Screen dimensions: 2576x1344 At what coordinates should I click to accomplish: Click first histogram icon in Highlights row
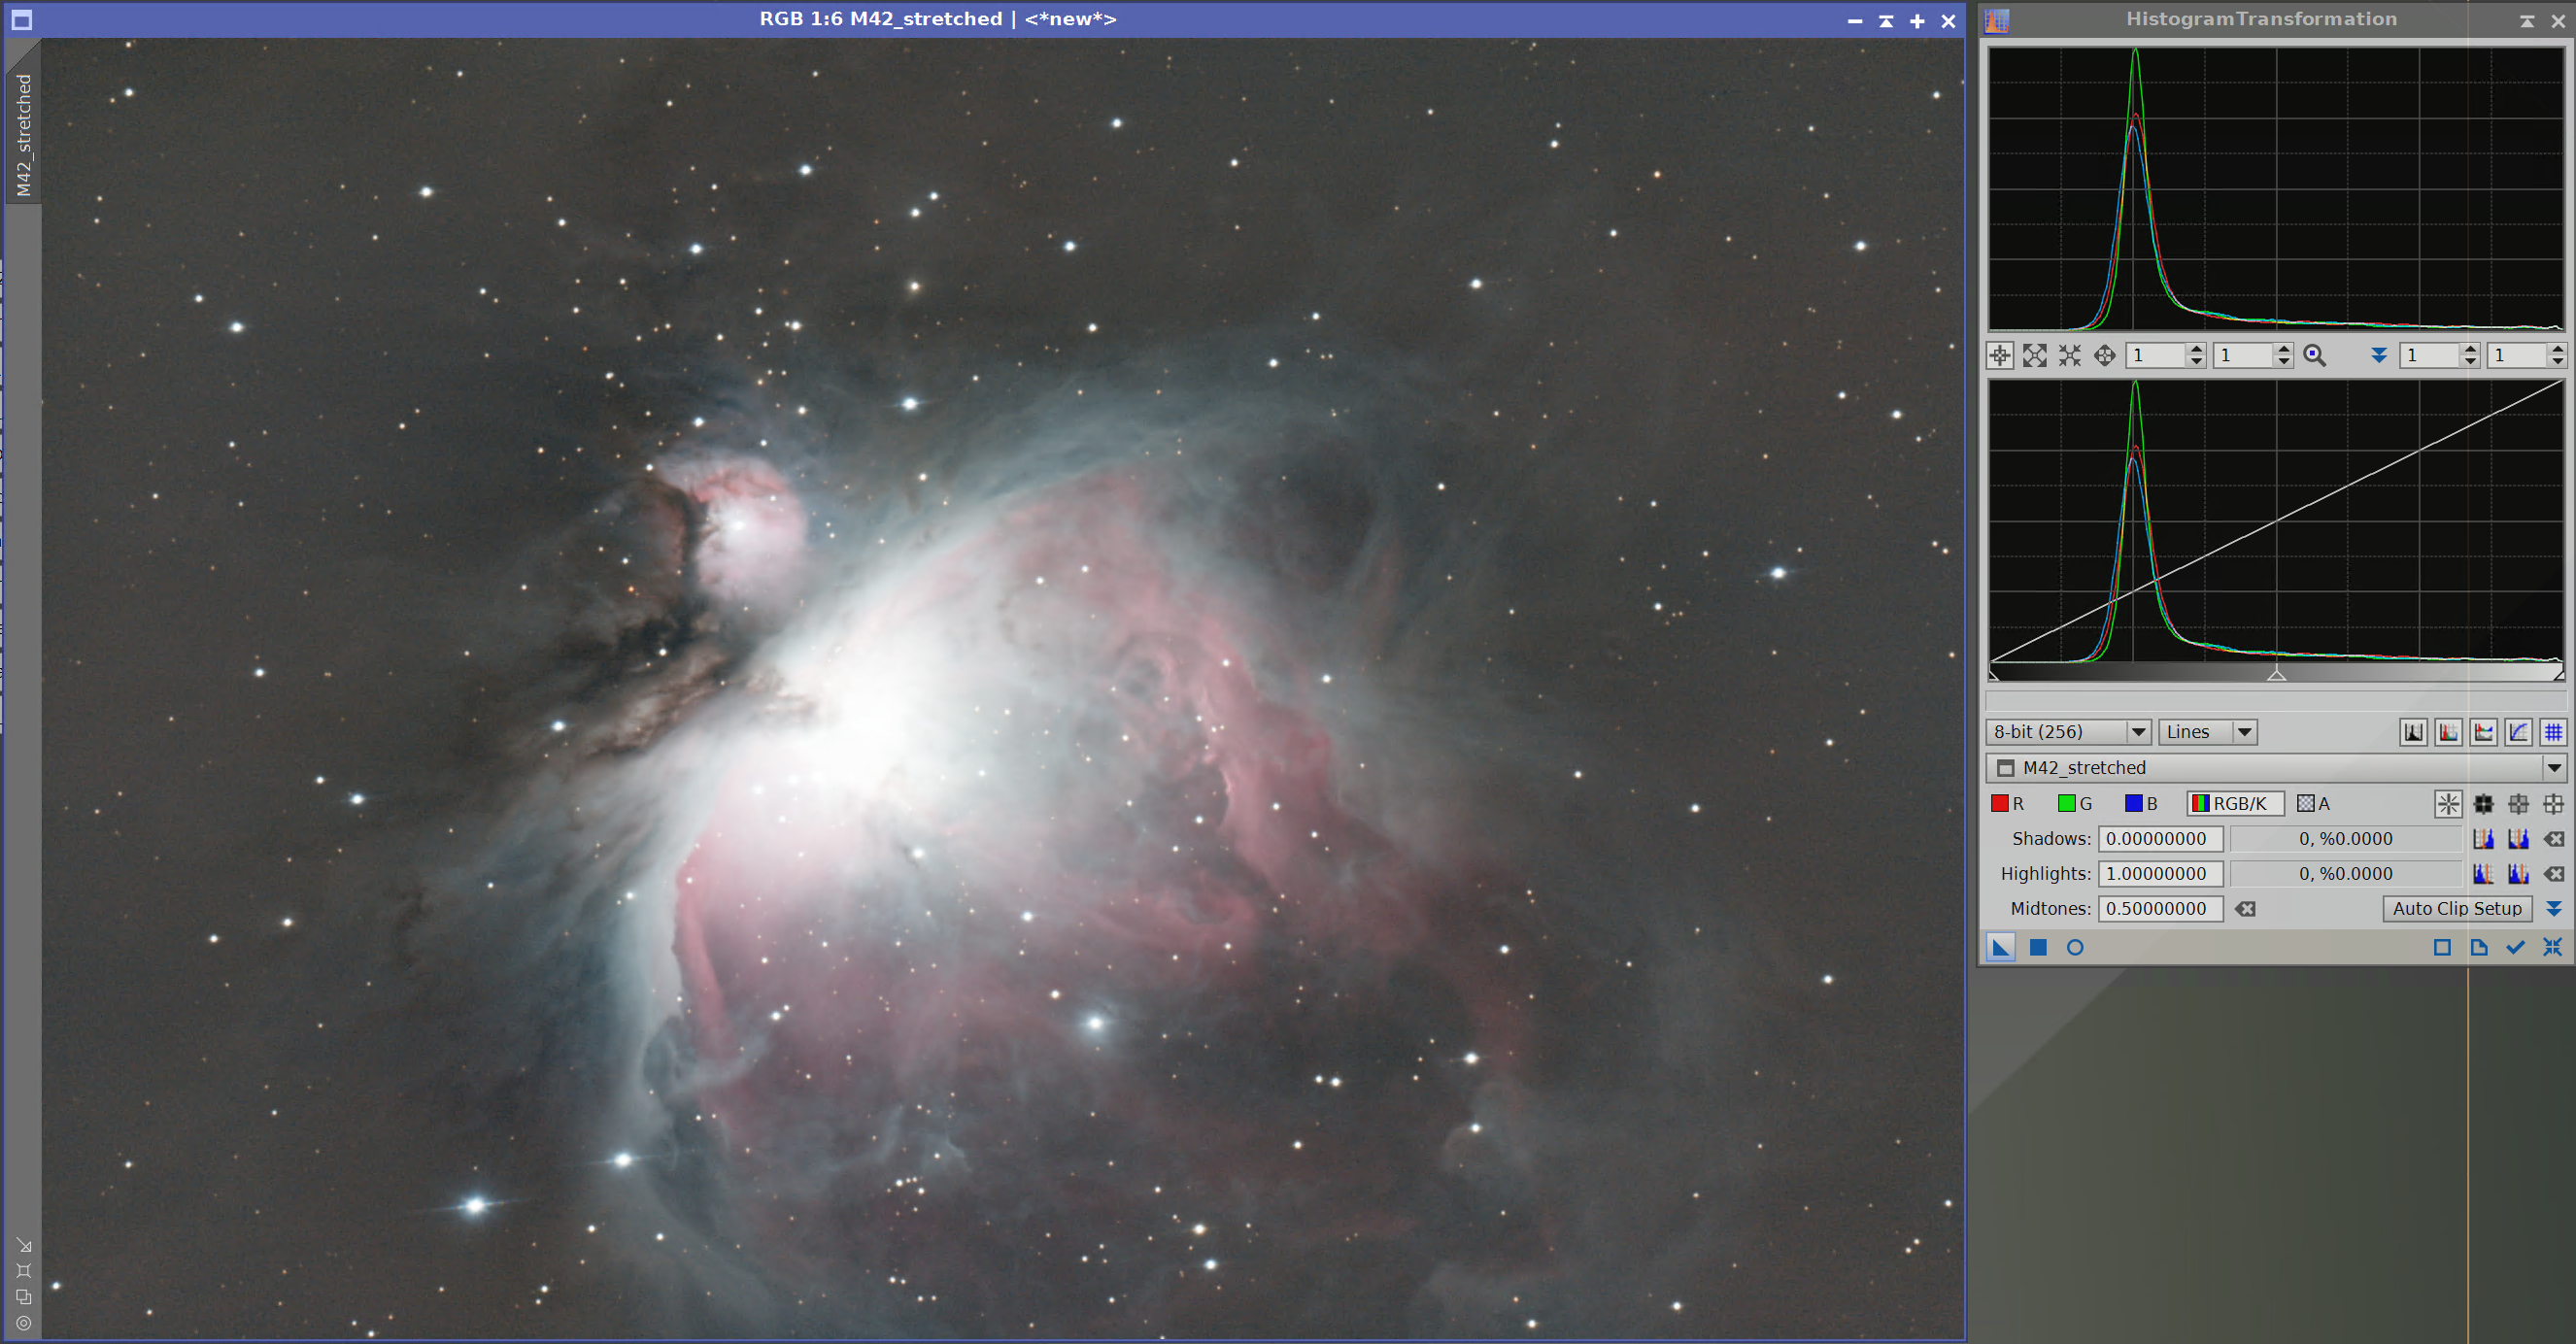pyautogui.click(x=2483, y=874)
